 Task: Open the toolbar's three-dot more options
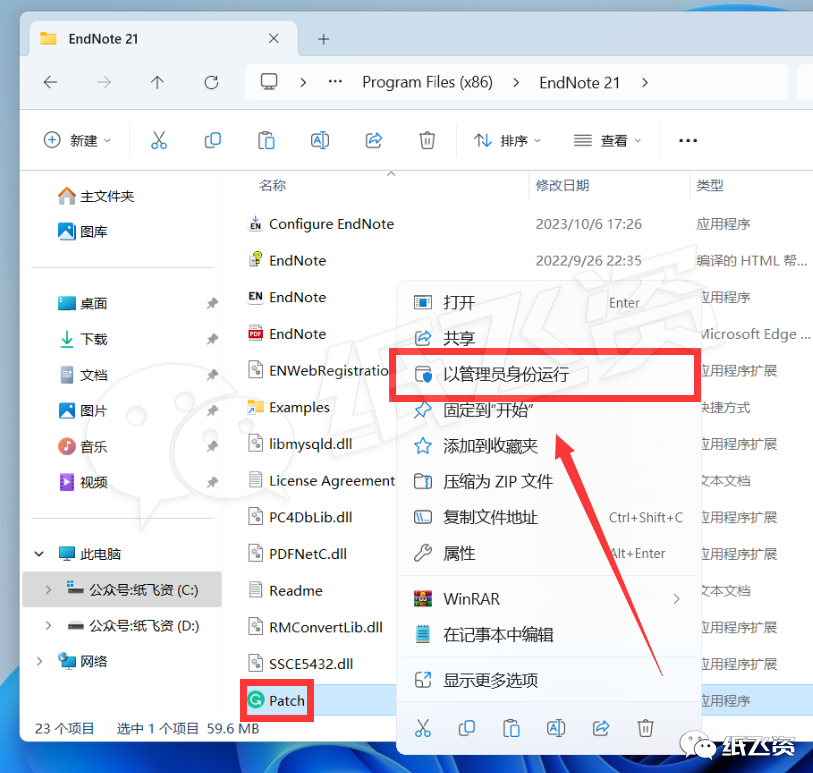688,140
